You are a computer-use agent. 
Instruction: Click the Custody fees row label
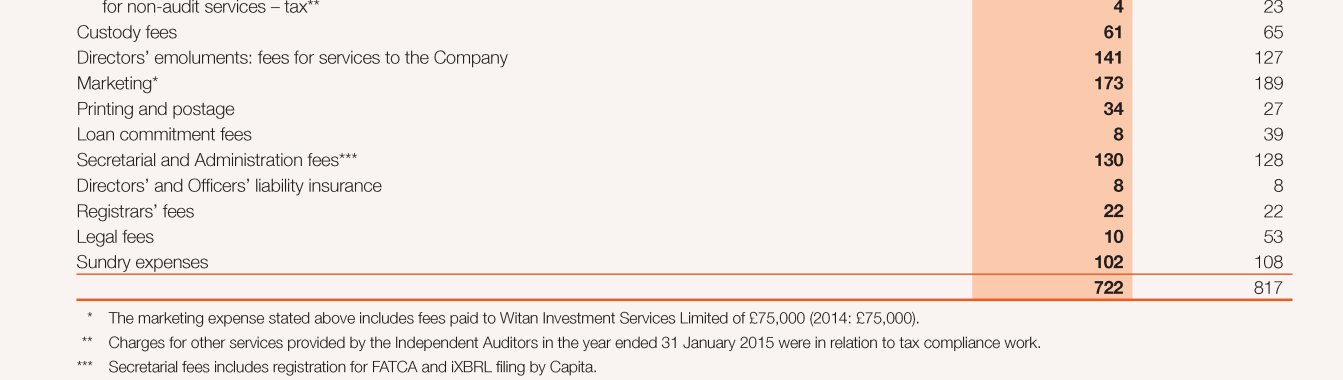point(127,33)
